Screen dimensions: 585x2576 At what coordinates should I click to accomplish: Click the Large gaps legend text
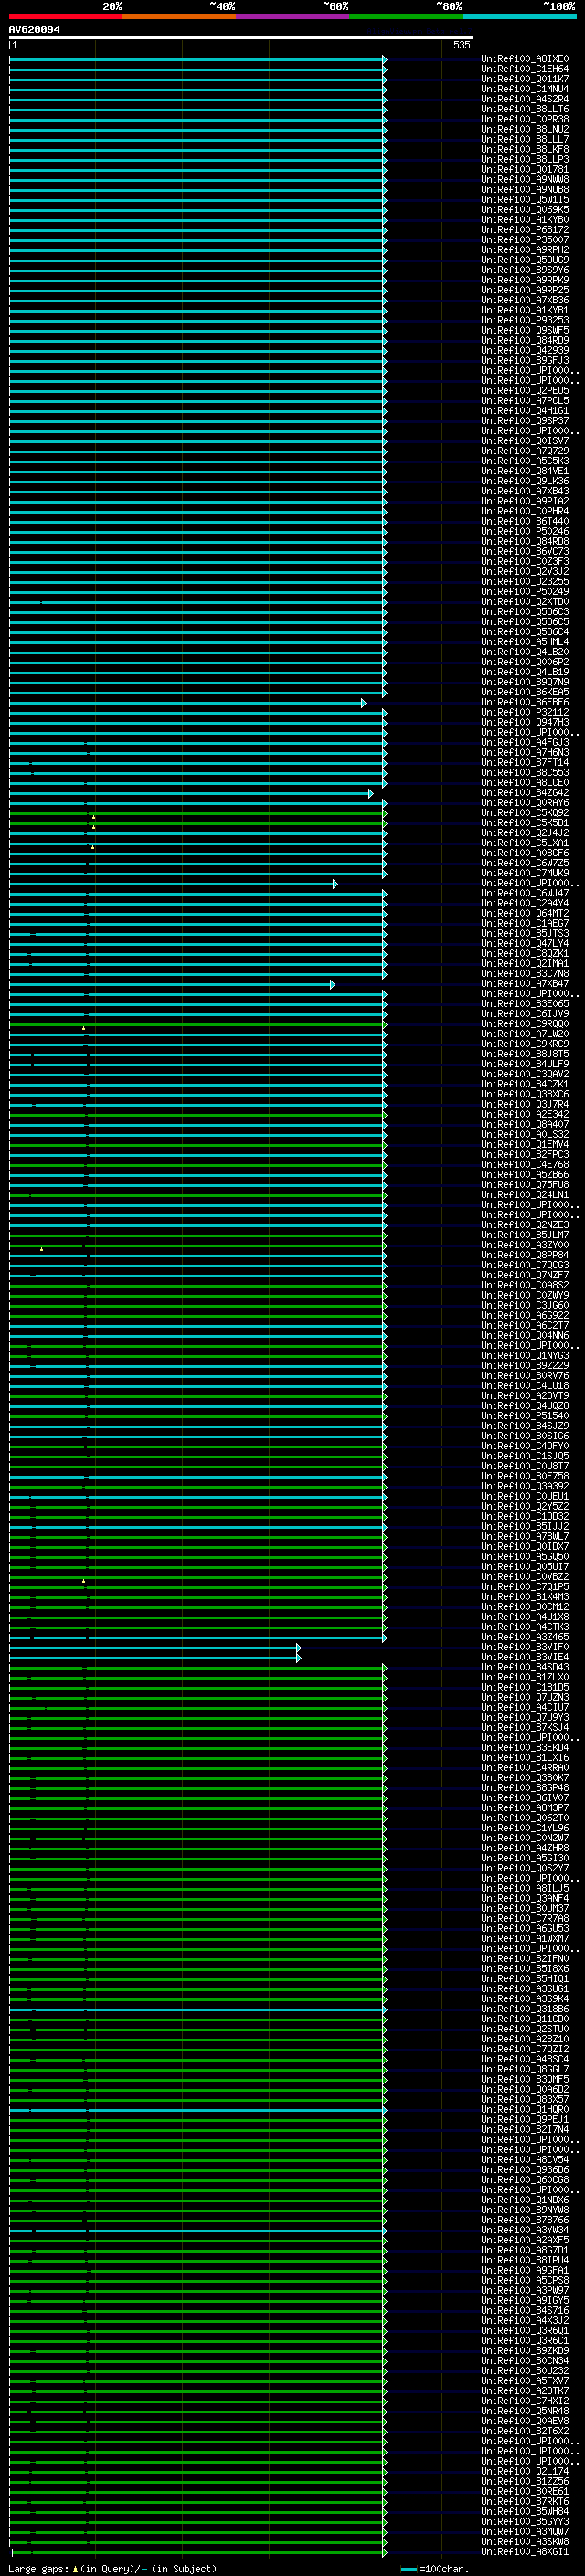click(x=112, y=2569)
